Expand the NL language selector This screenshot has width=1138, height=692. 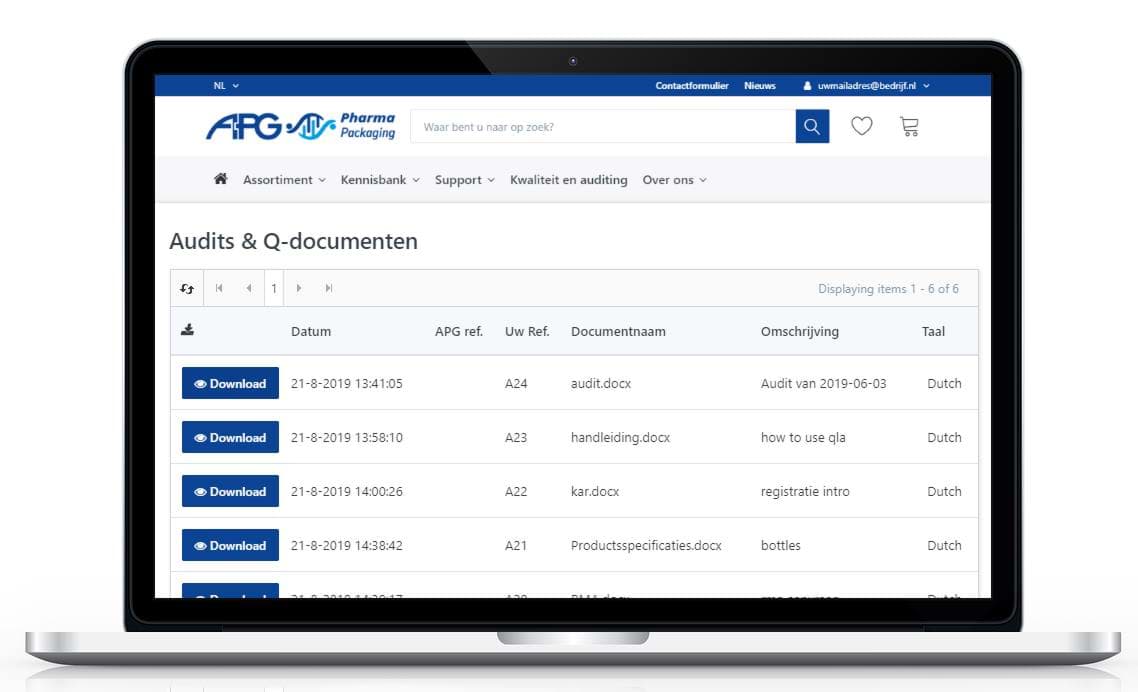coord(226,86)
